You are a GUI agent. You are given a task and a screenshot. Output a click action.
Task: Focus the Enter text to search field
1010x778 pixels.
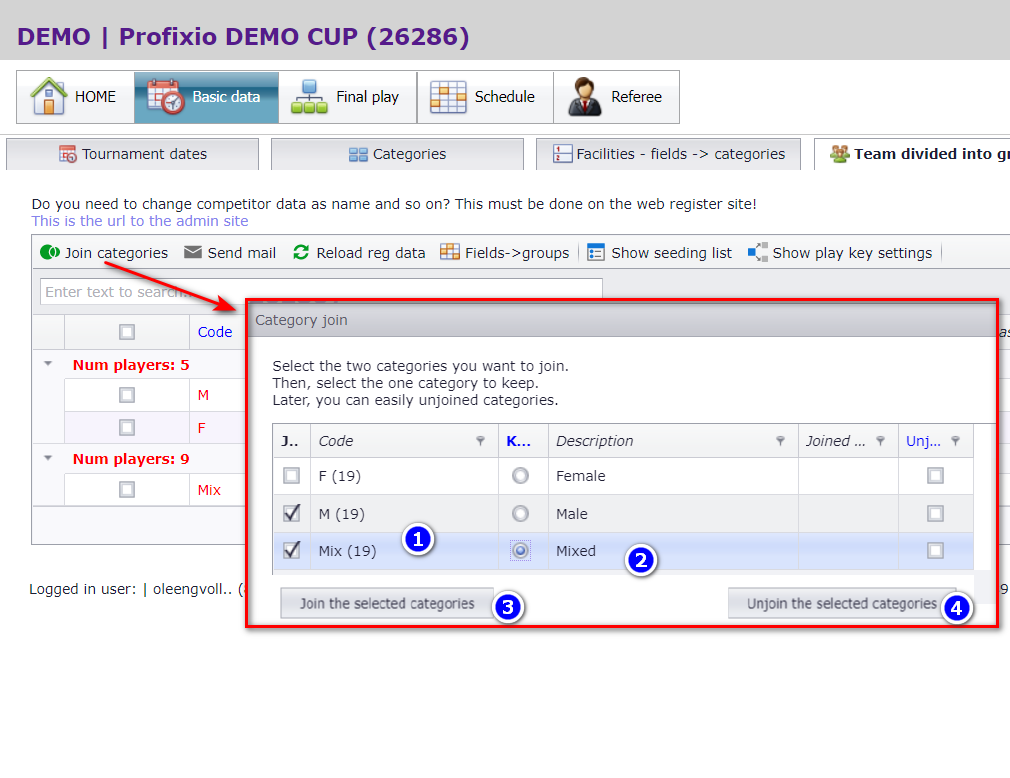pyautogui.click(x=321, y=292)
